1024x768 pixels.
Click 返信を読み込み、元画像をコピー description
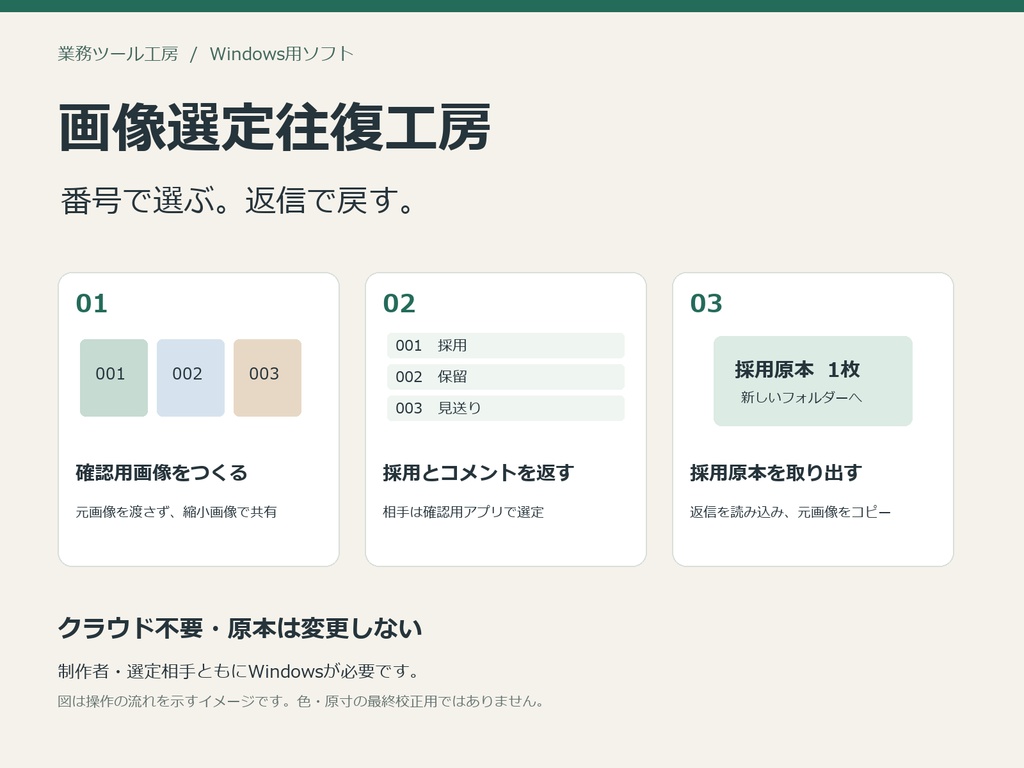pyautogui.click(x=790, y=512)
